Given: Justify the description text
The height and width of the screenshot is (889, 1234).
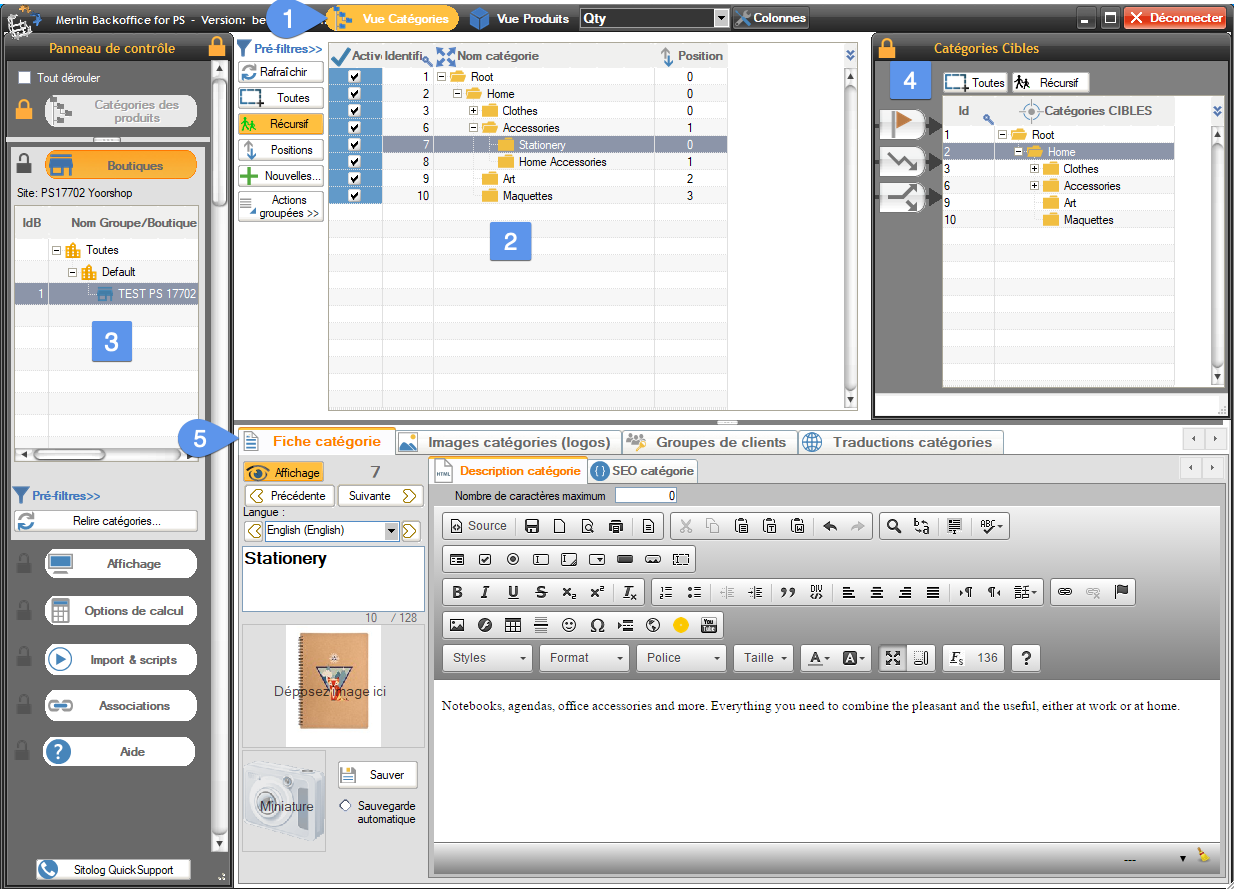Looking at the screenshot, I should tap(932, 592).
